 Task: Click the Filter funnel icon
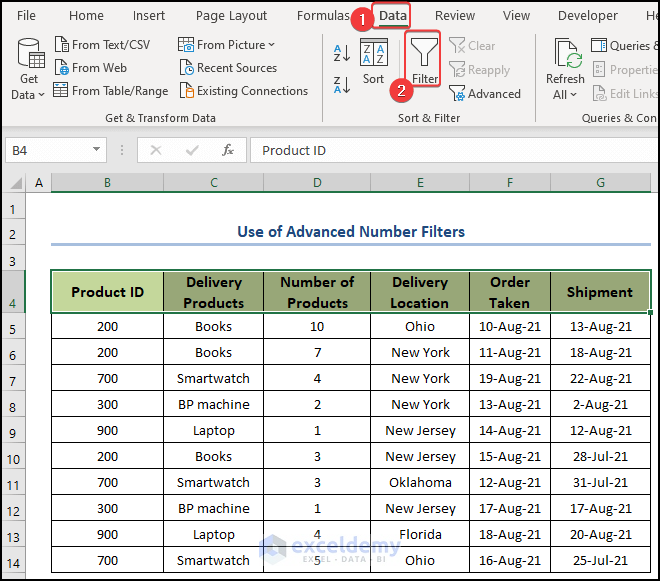[425, 53]
